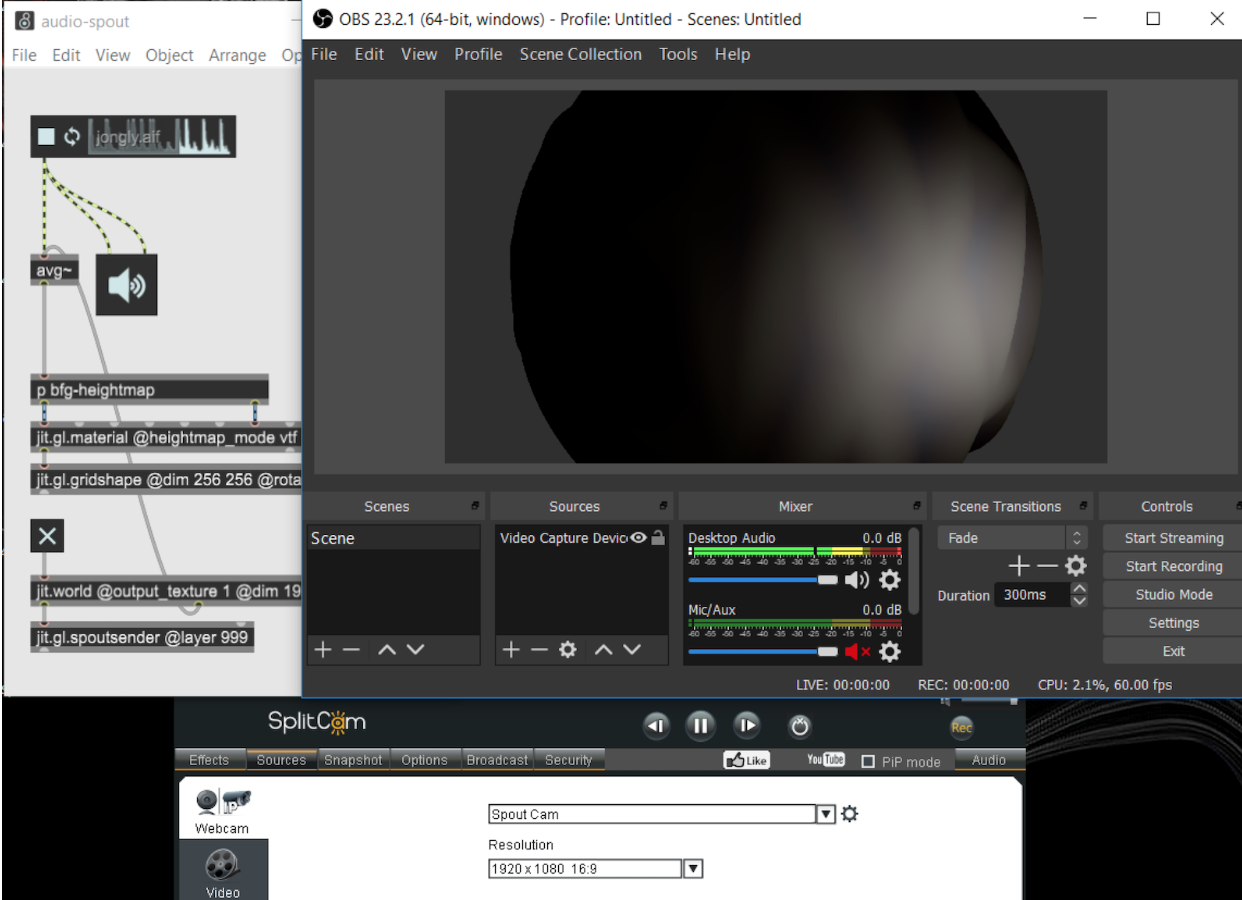Open the 1920x1080 resolution dropdown
The height and width of the screenshot is (900, 1242).
[693, 869]
